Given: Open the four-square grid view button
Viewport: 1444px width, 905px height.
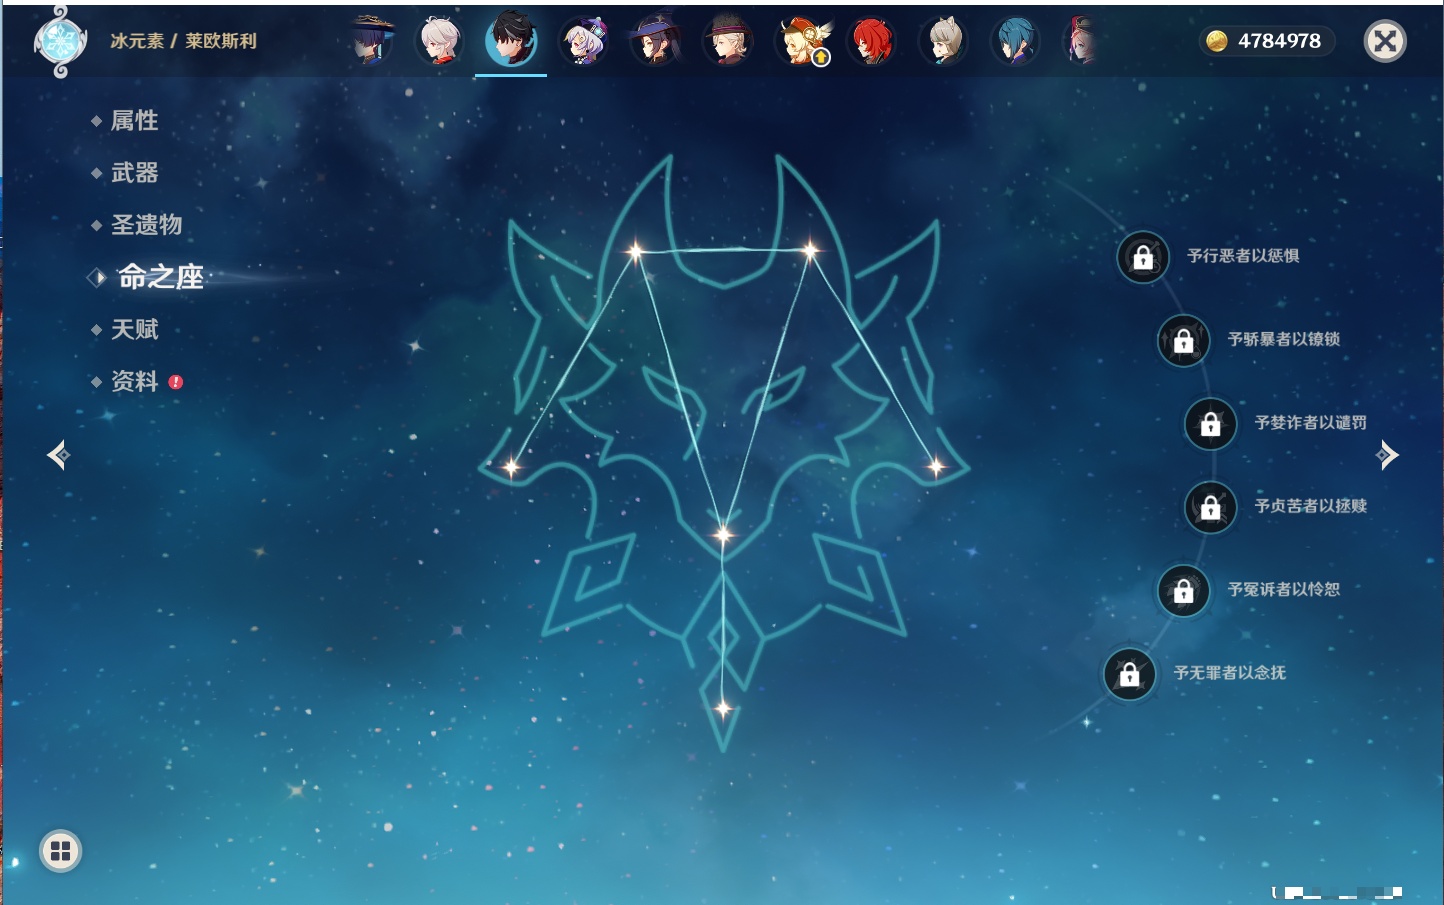Looking at the screenshot, I should point(61,851).
